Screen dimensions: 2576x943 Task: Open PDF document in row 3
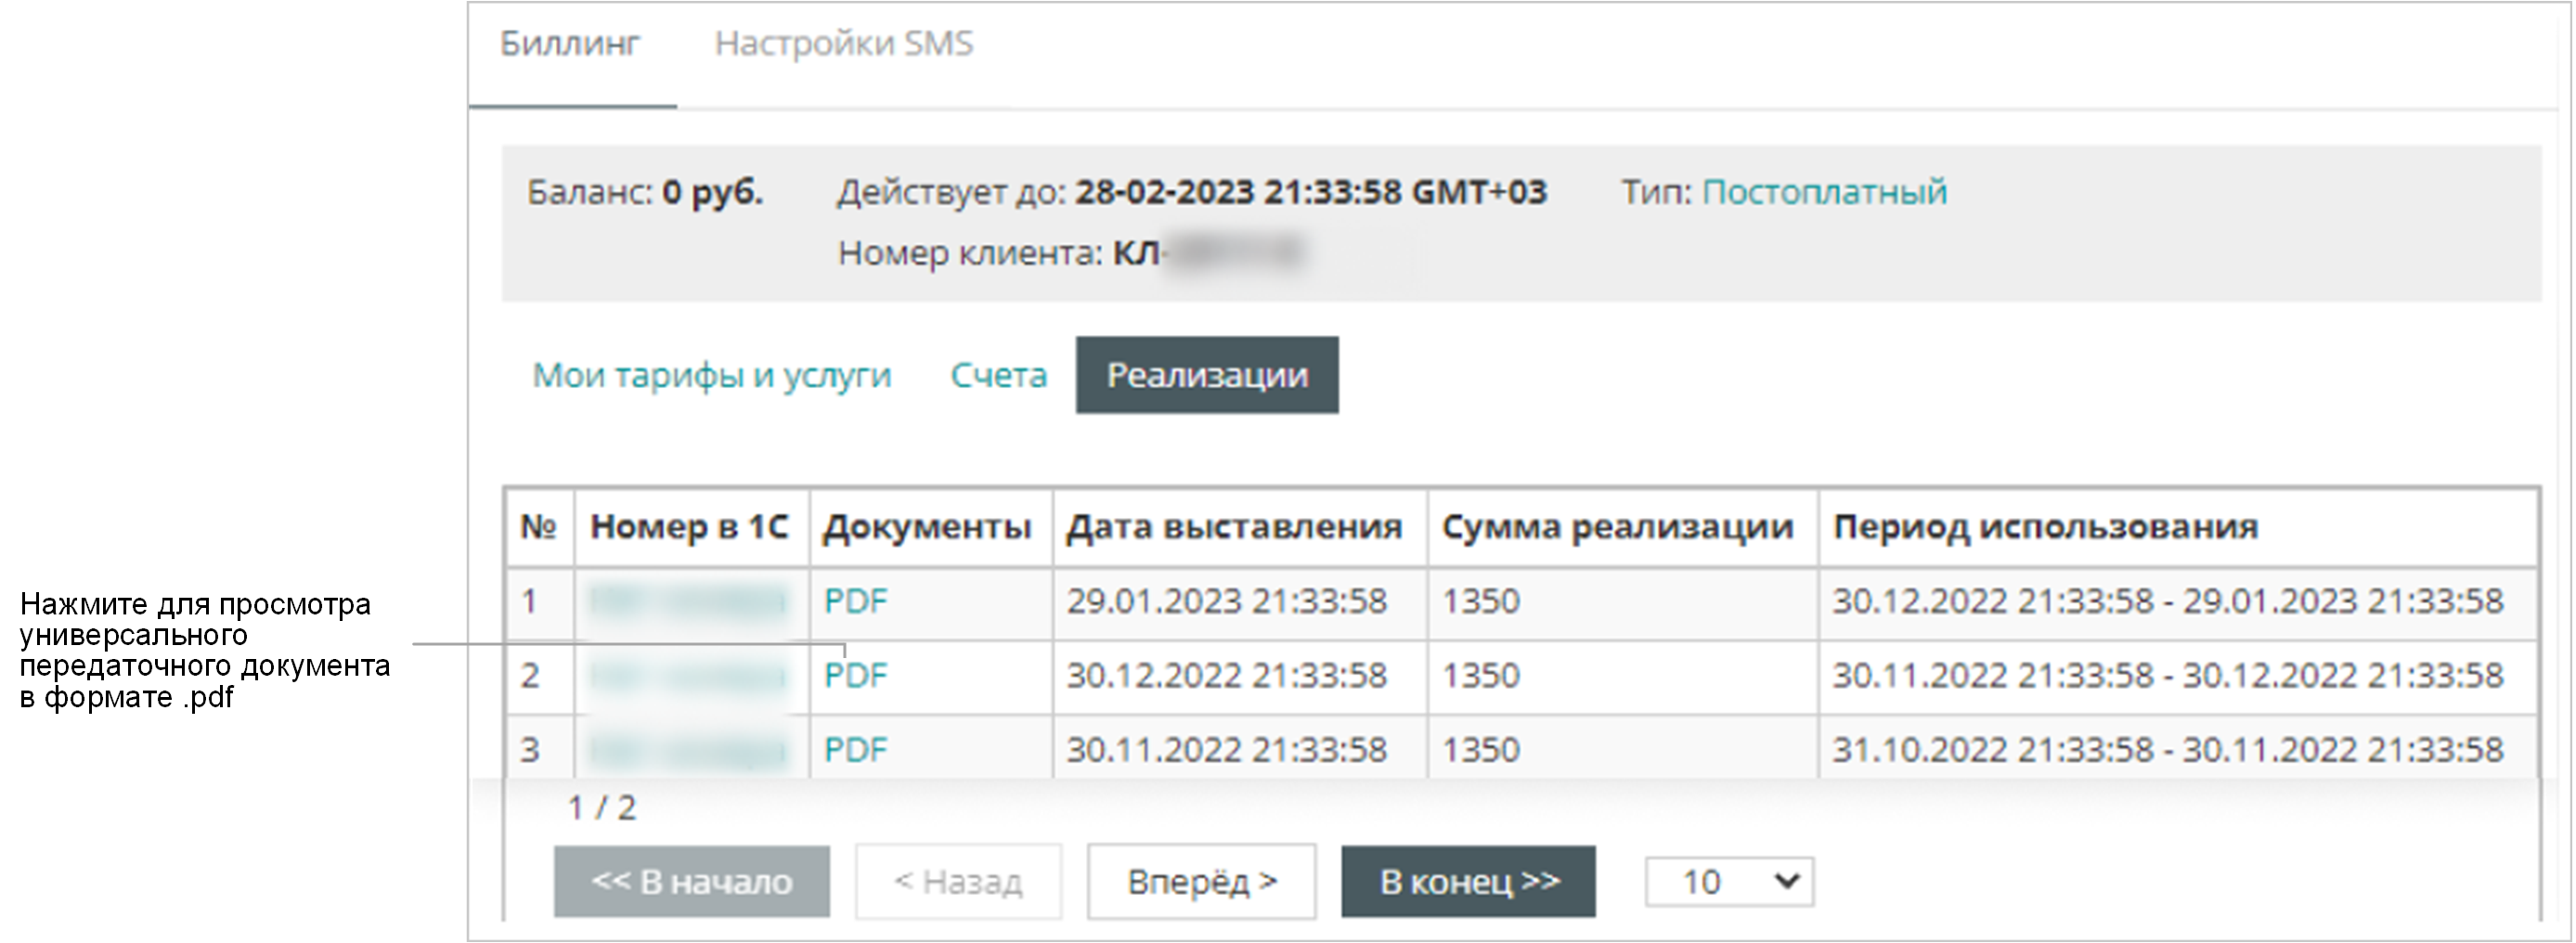(855, 750)
